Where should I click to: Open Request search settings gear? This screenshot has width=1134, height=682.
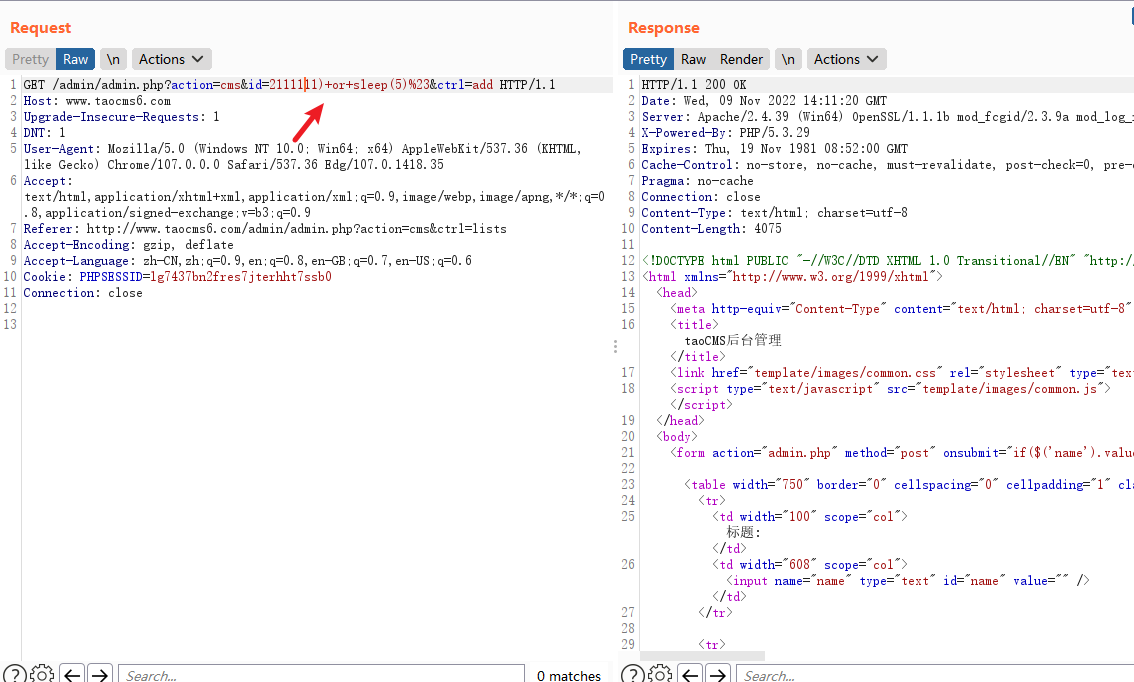click(x=42, y=674)
